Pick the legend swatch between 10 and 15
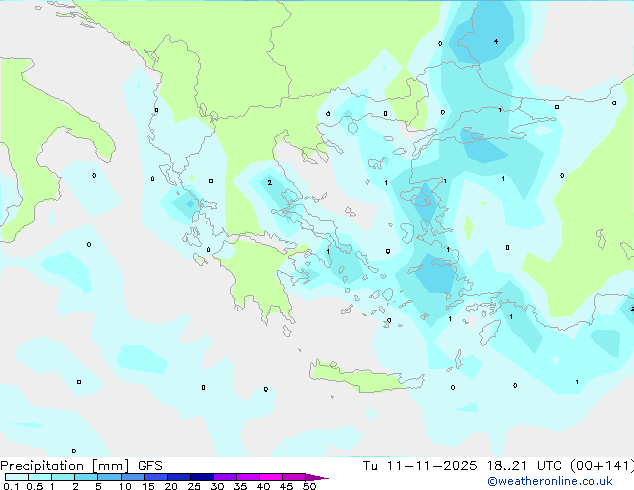Image resolution: width=634 pixels, height=490 pixels. click(x=133, y=477)
